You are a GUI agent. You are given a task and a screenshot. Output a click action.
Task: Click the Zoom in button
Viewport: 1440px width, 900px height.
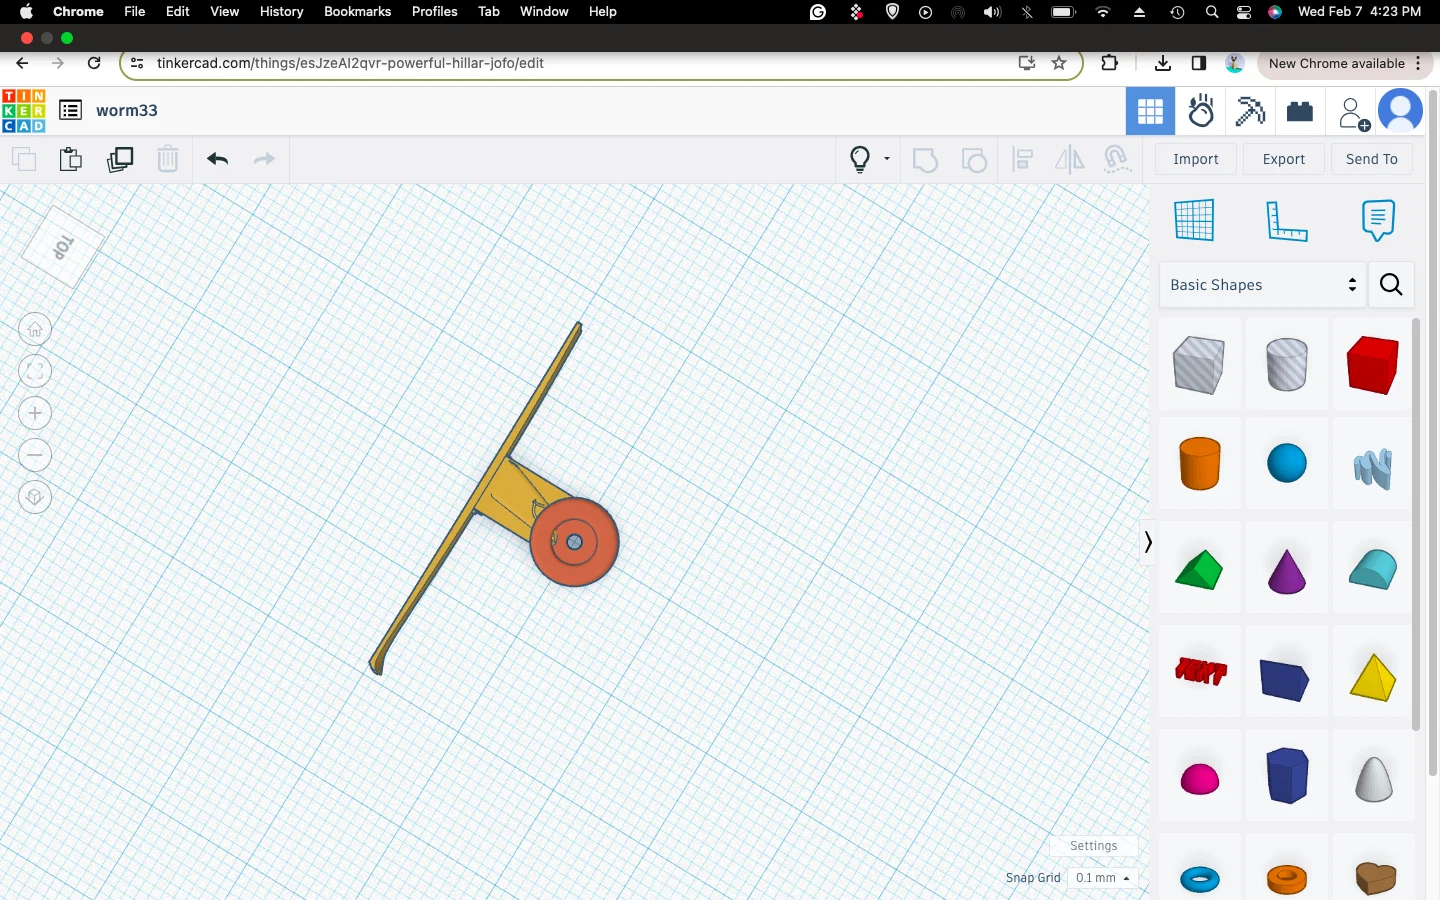click(x=35, y=413)
